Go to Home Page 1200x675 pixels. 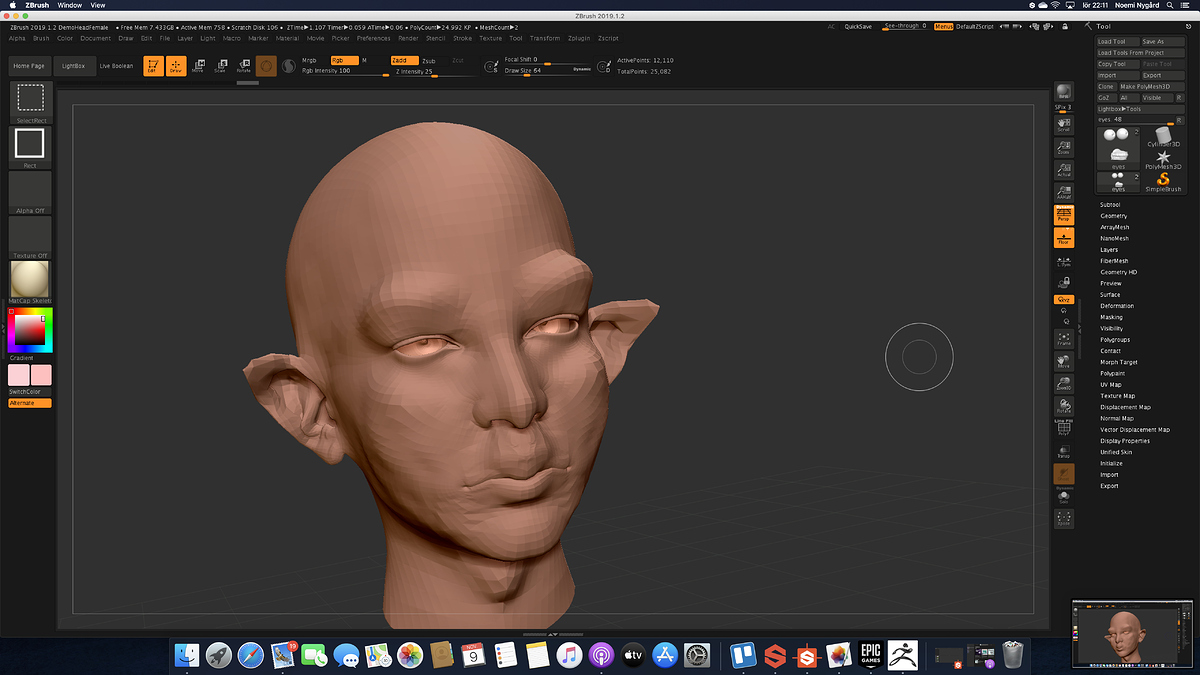click(29, 66)
